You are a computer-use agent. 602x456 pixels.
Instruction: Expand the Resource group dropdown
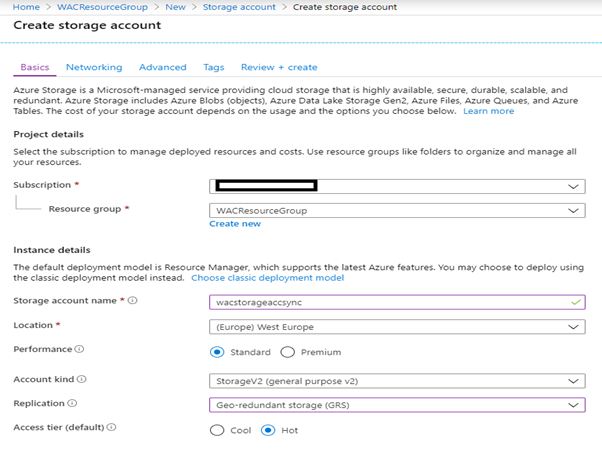[x=397, y=210]
